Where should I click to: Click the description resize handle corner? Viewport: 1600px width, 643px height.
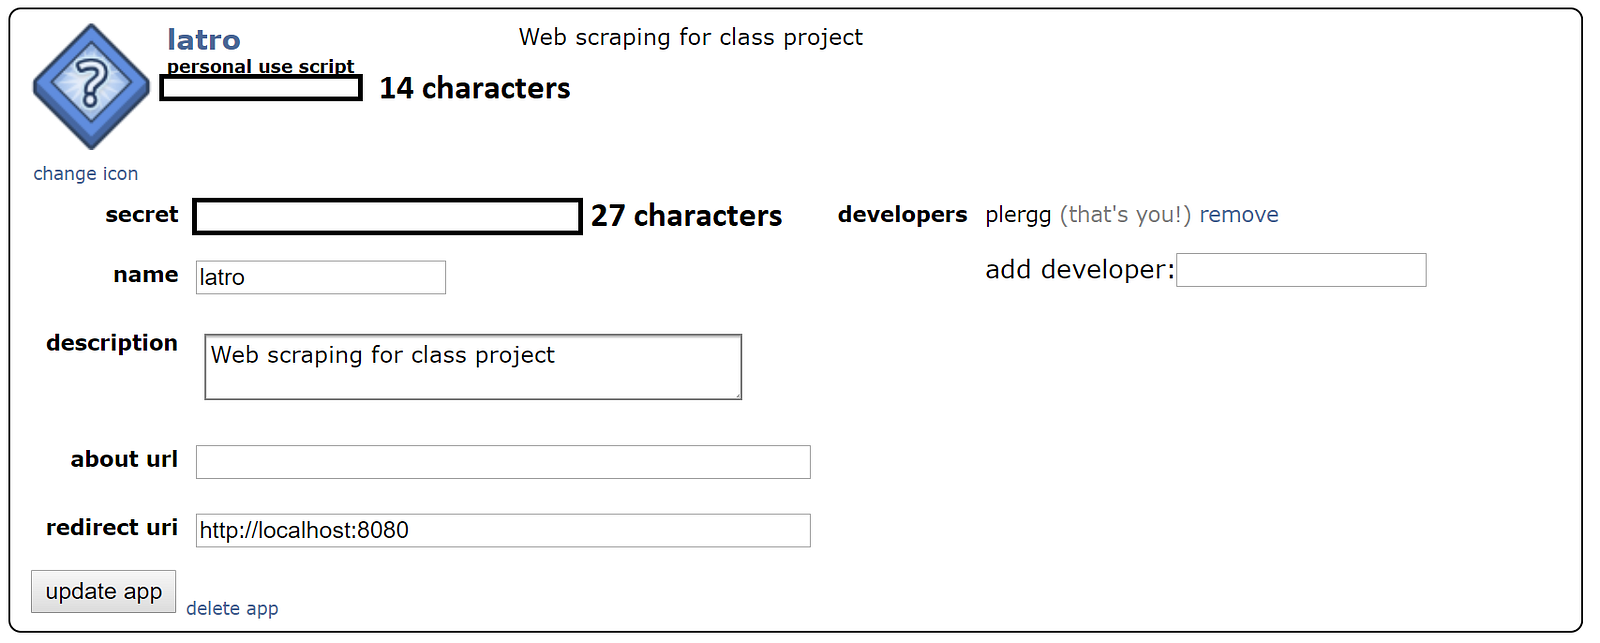click(x=737, y=395)
